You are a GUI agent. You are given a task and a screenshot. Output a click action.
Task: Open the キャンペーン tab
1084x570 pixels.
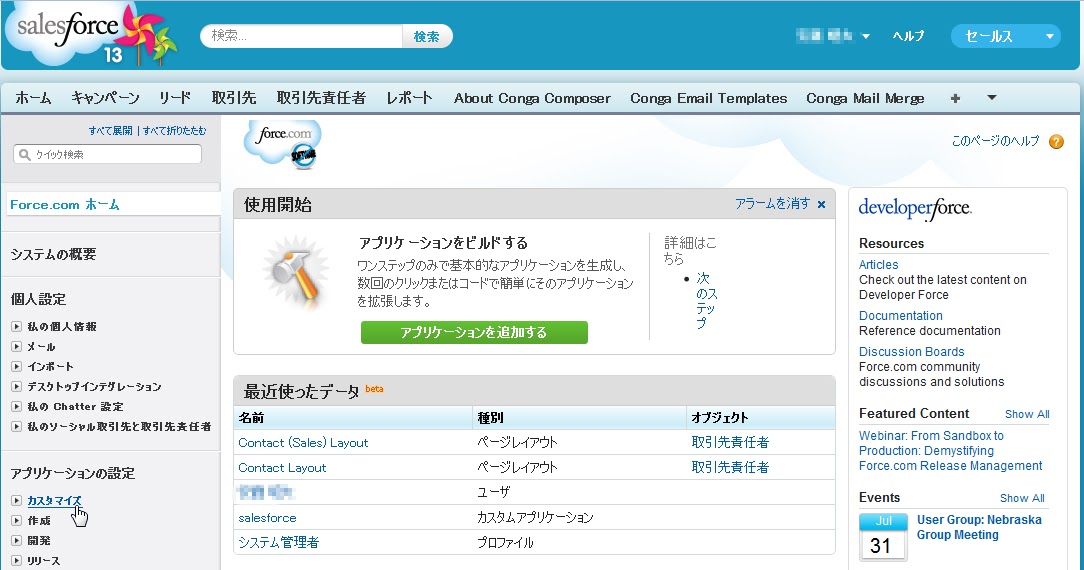(x=105, y=98)
